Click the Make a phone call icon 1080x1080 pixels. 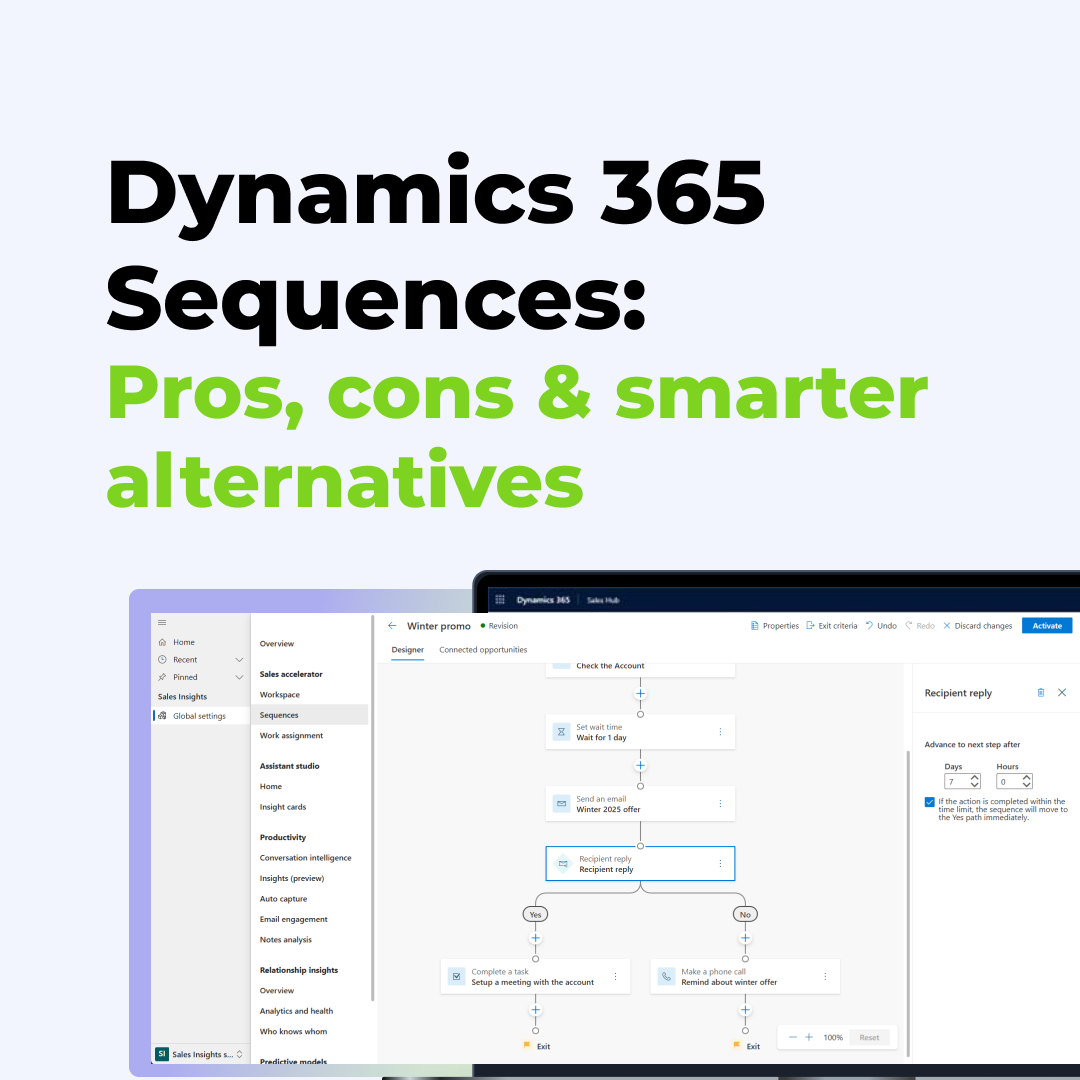coord(666,977)
